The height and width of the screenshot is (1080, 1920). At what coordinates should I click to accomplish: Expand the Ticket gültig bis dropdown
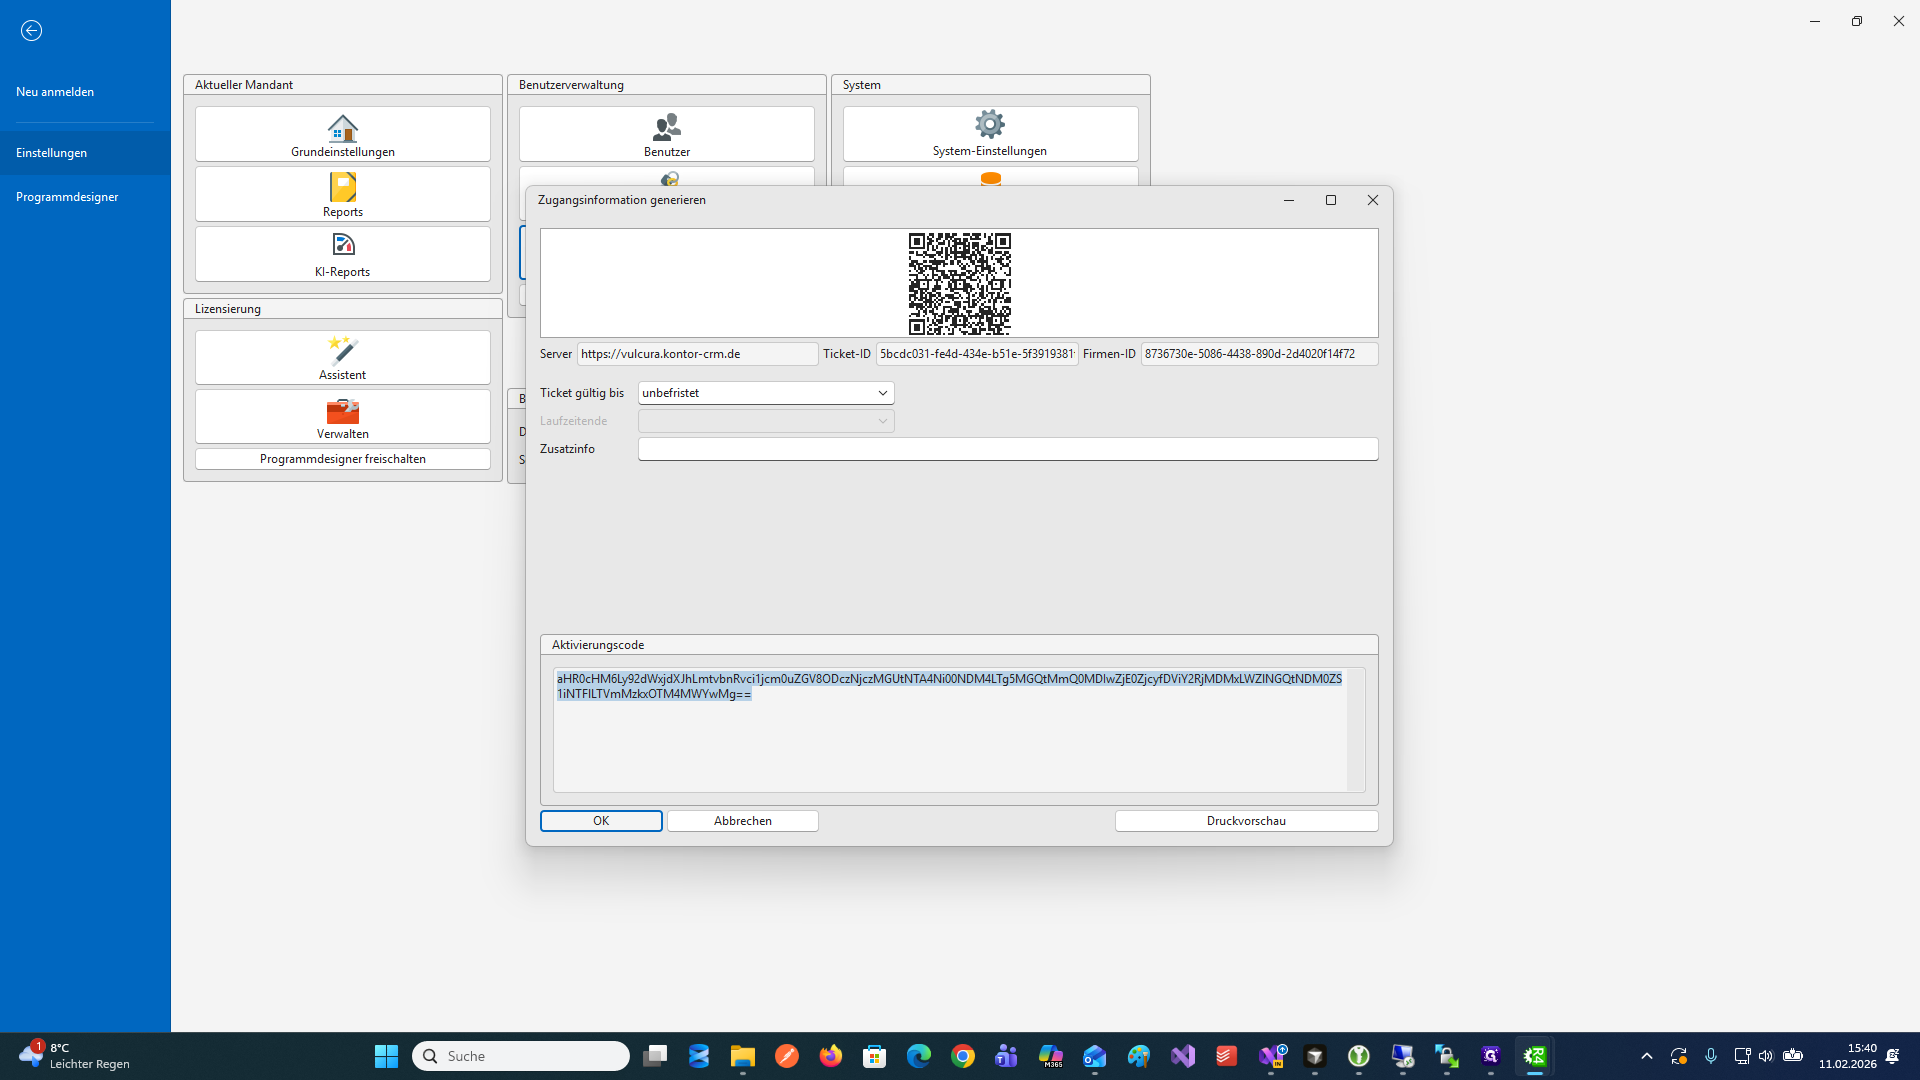click(x=882, y=393)
